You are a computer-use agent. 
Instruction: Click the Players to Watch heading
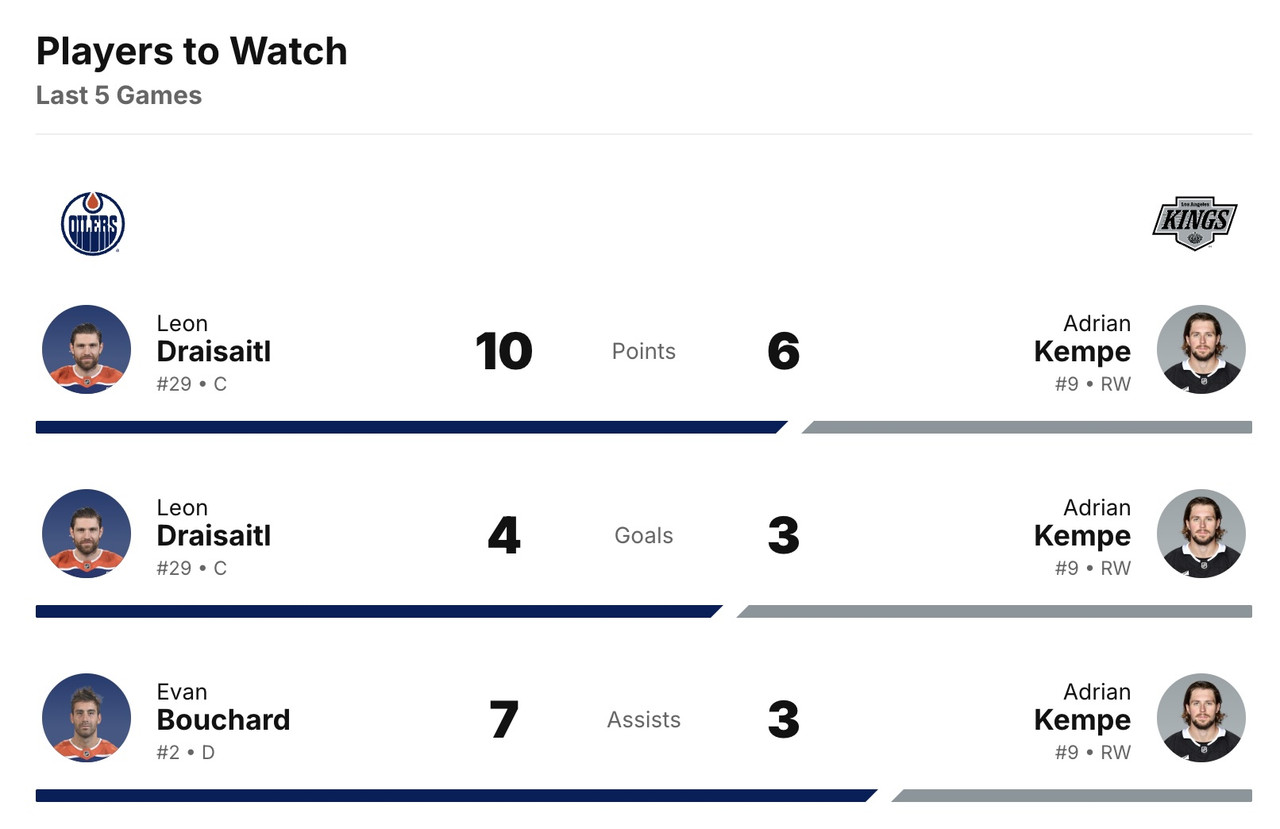pos(191,51)
